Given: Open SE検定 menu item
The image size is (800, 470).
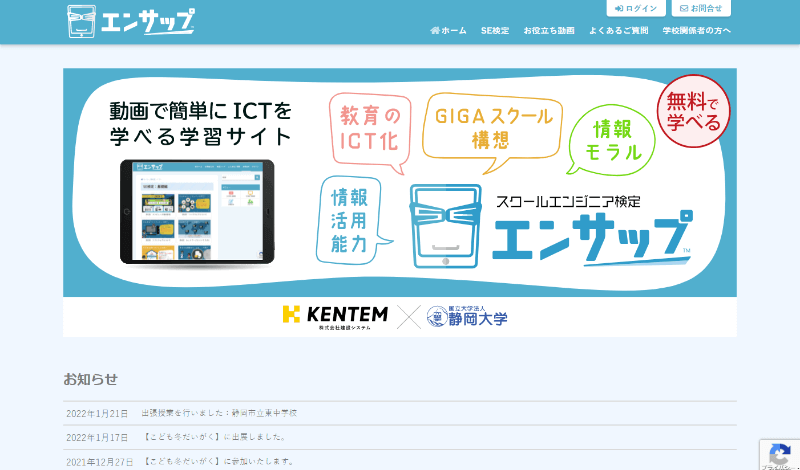Looking at the screenshot, I should [495, 31].
